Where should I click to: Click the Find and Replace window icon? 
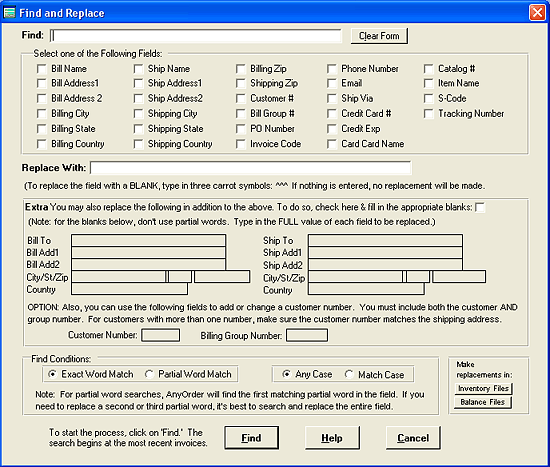(x=9, y=13)
